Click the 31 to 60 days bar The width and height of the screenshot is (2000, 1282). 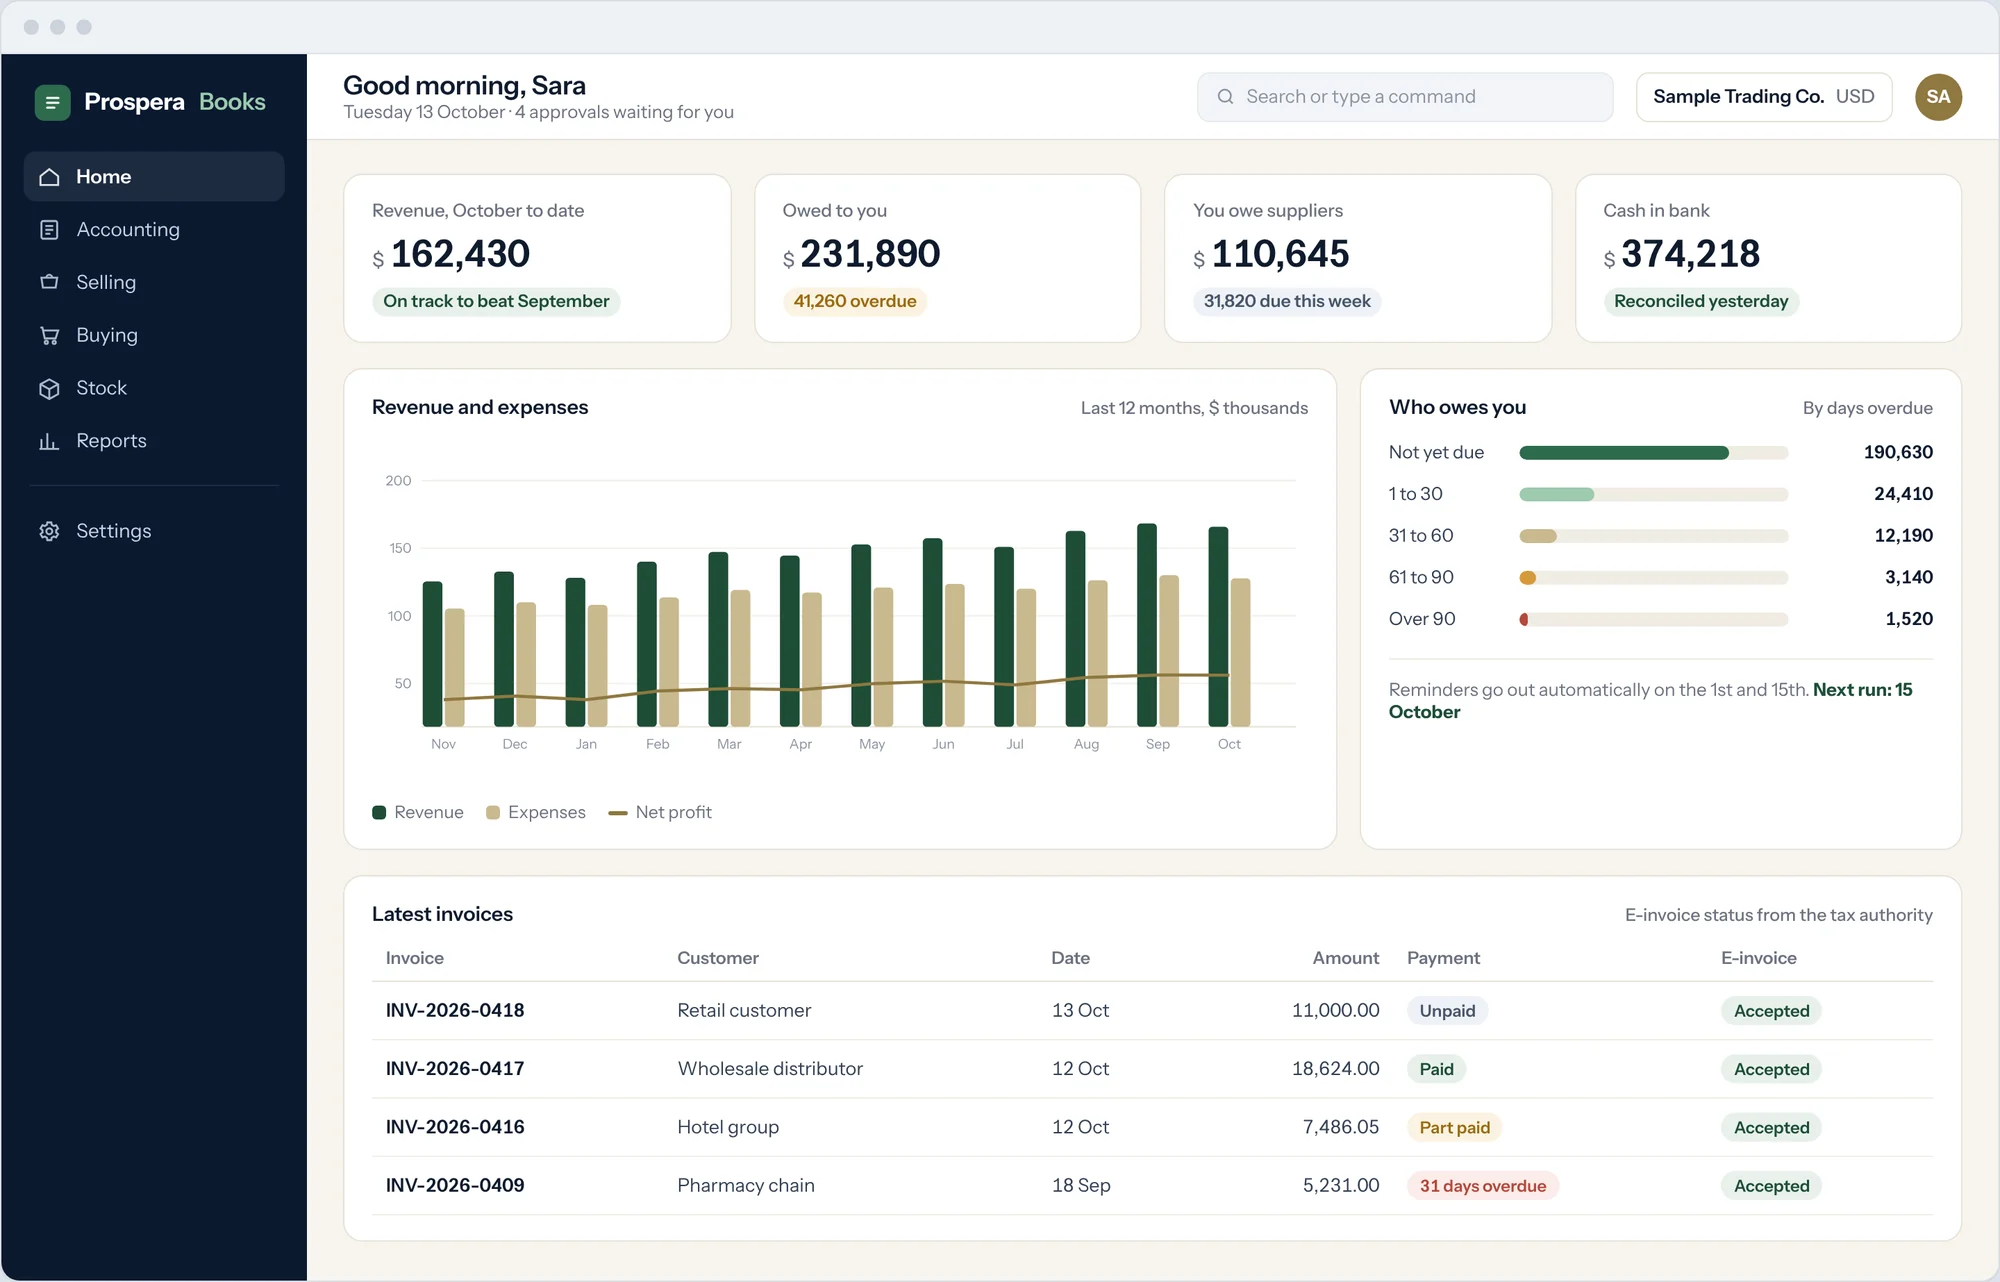coord(1653,536)
